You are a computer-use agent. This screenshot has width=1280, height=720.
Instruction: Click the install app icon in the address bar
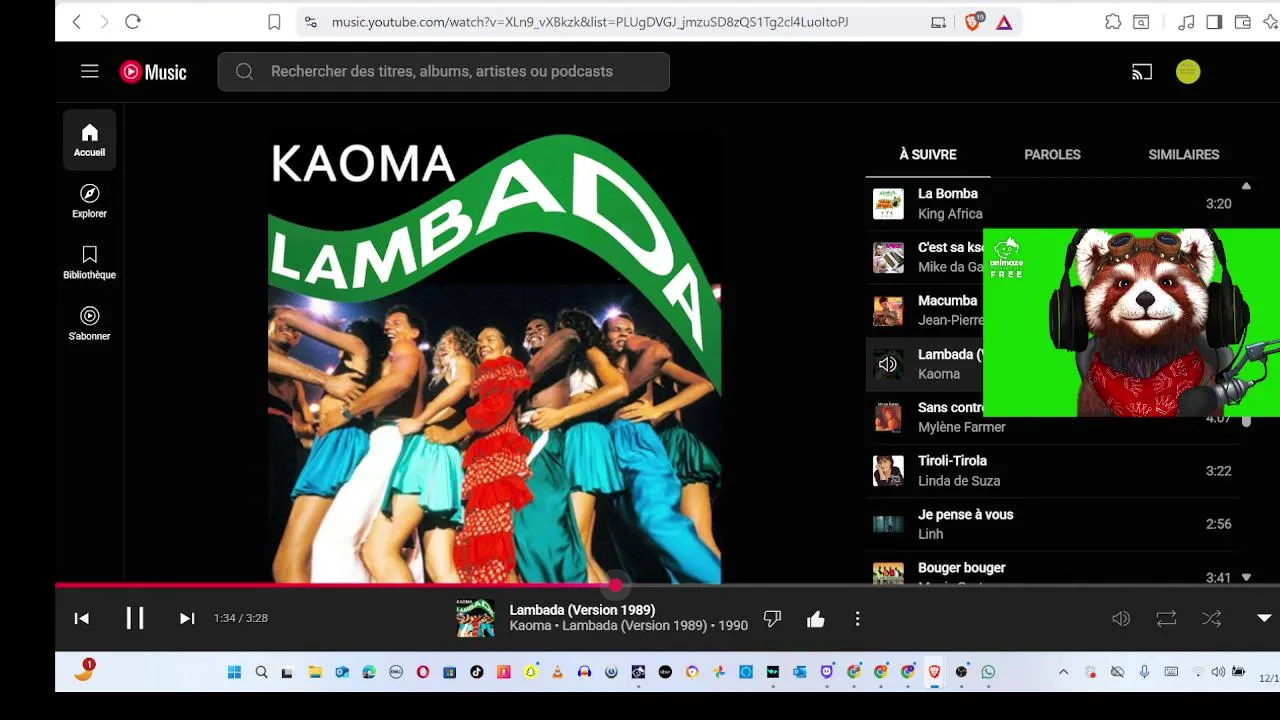click(938, 22)
